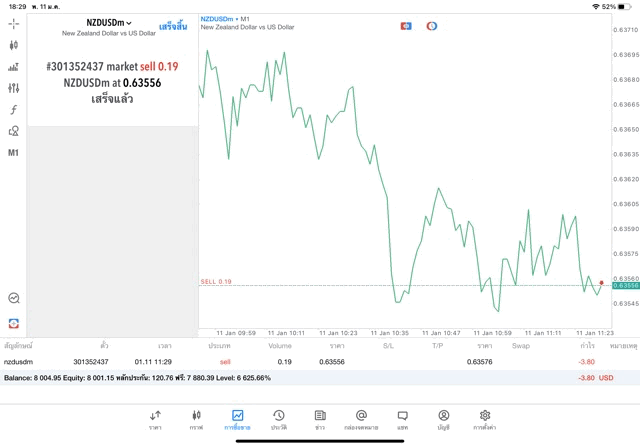
Task: Open the mailbox @ tab
Action: coord(361,420)
